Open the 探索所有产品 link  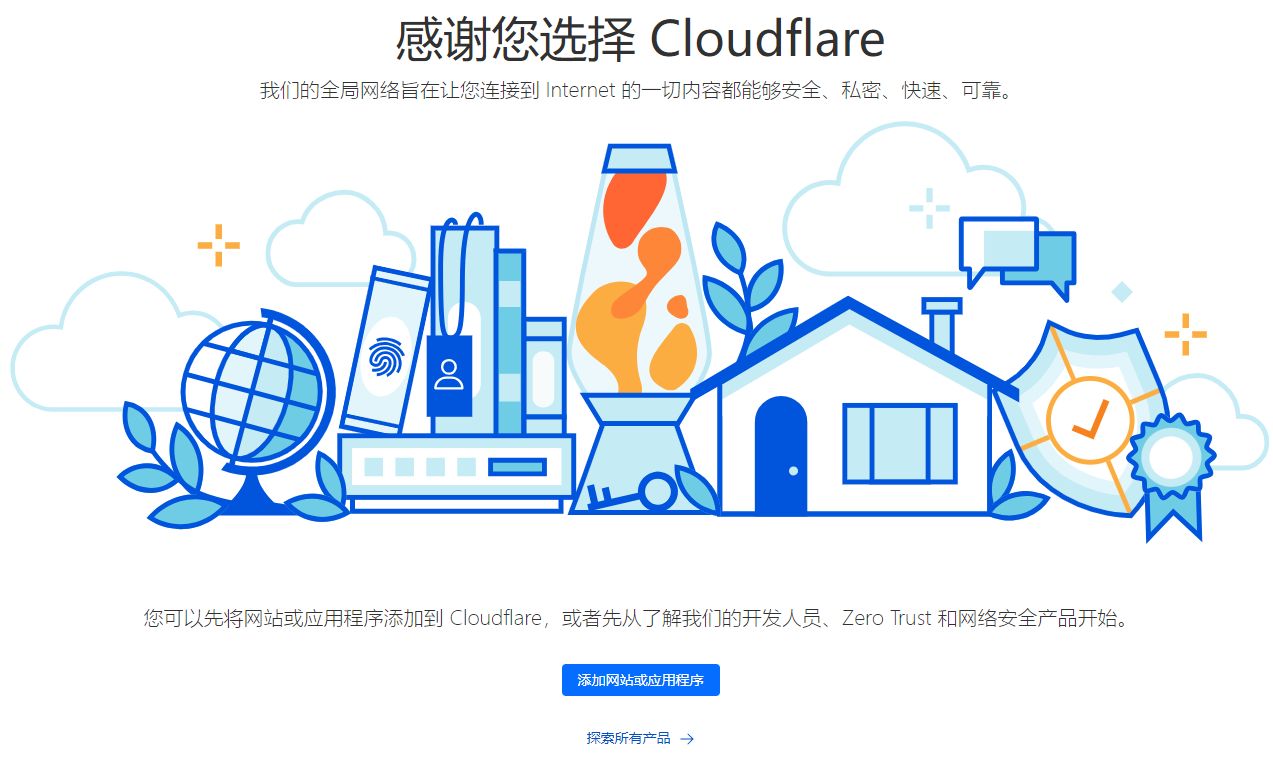628,739
